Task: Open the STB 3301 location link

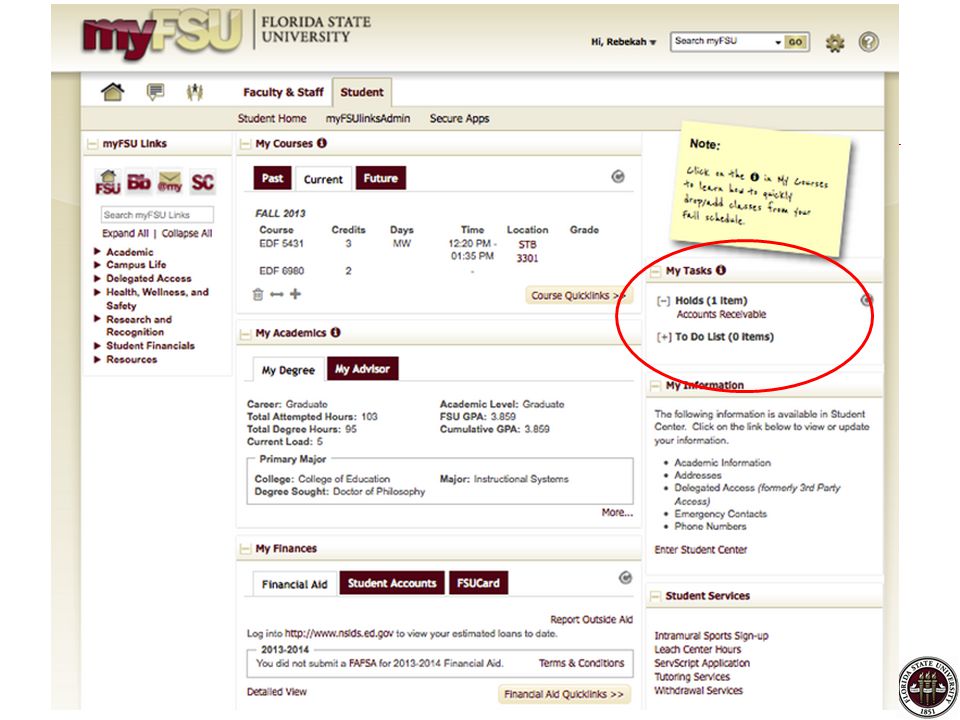Action: [527, 251]
